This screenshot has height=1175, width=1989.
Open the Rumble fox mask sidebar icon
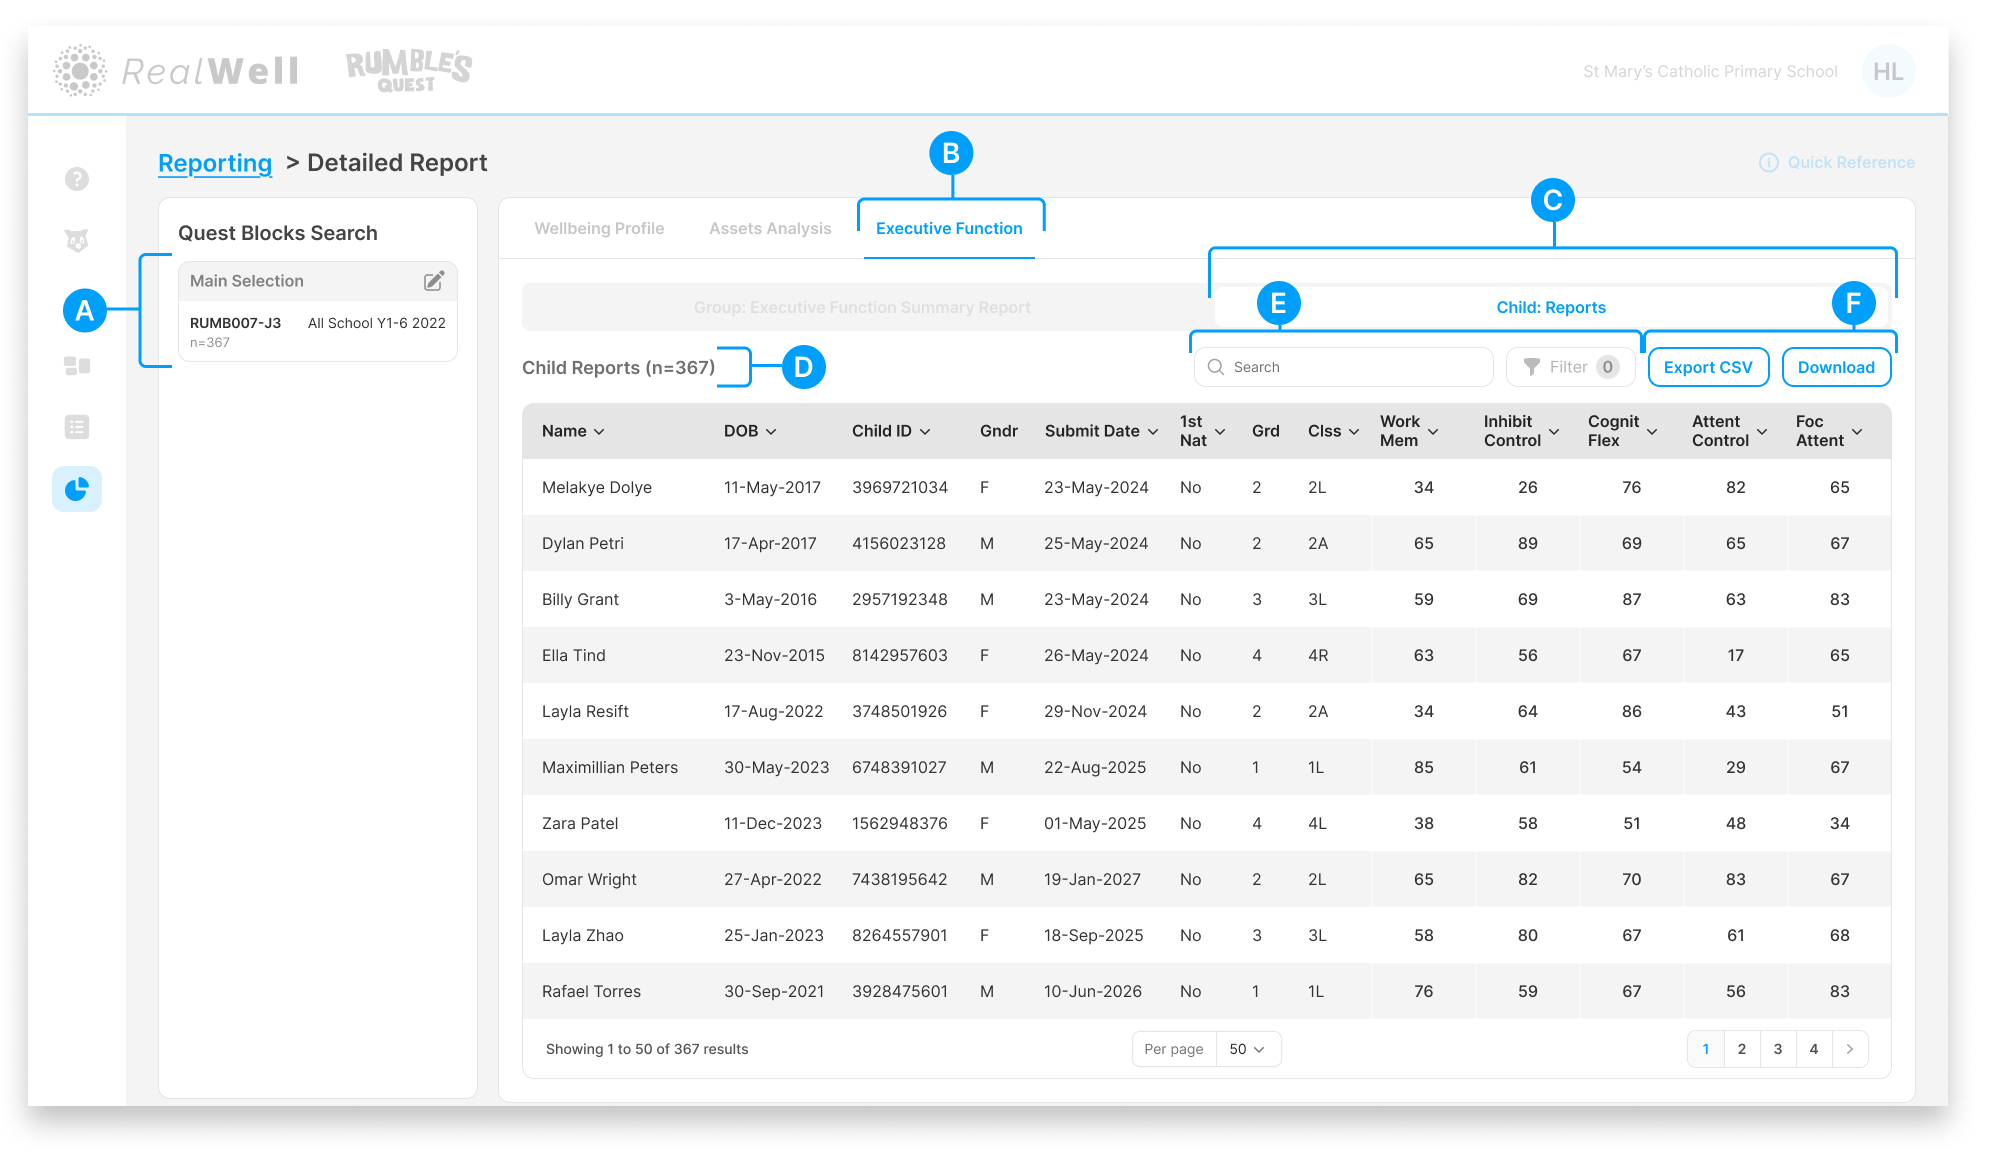click(x=77, y=241)
